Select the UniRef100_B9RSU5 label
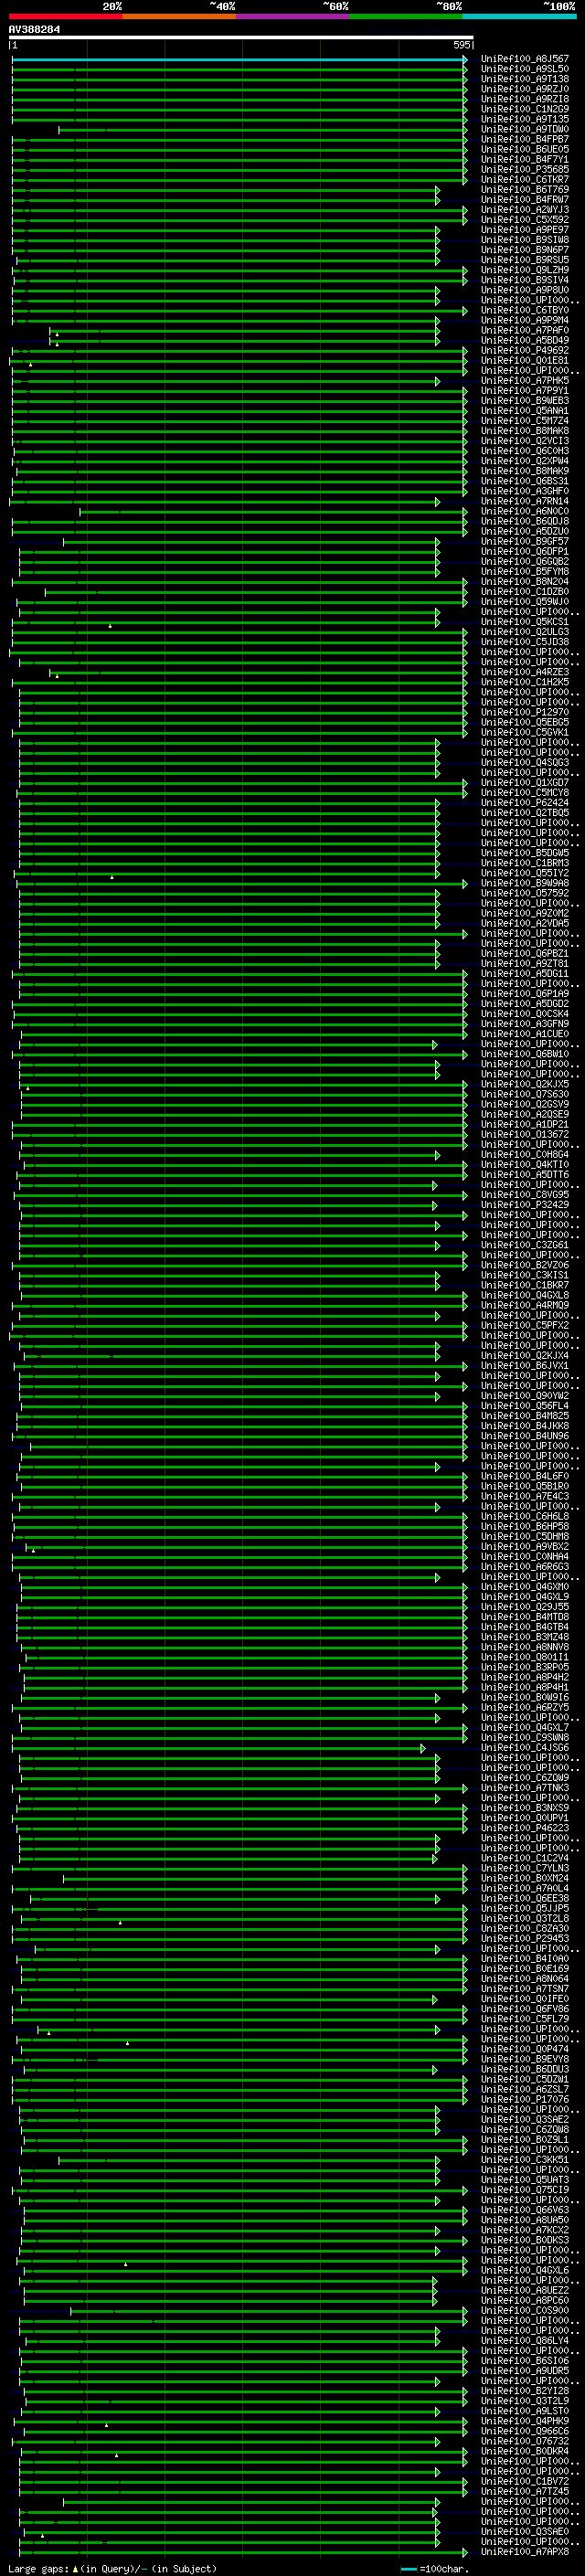This screenshot has height=2576, width=585. coord(524,259)
